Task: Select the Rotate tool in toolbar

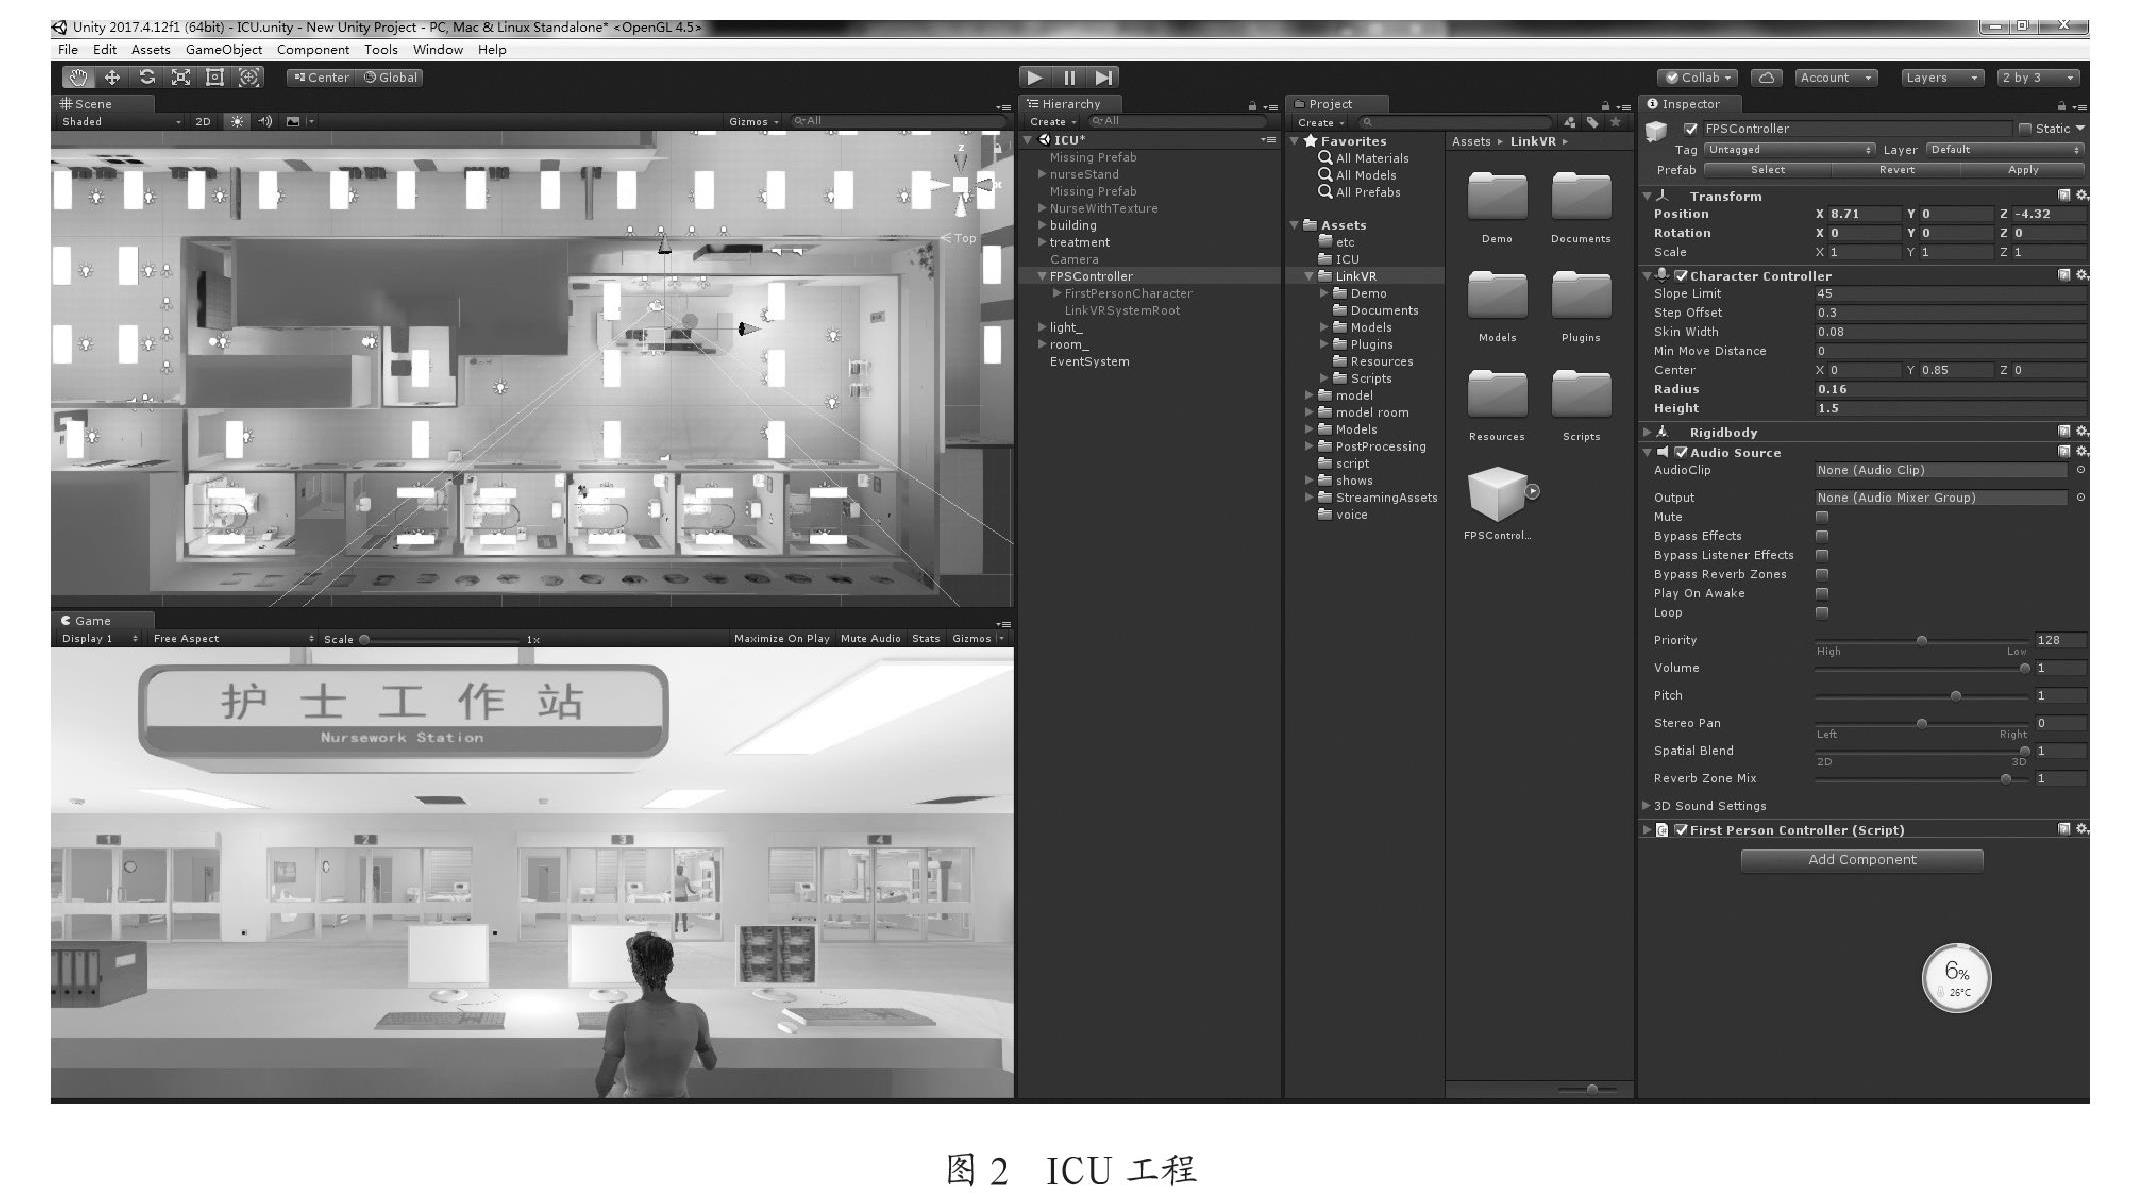Action: coord(147,77)
